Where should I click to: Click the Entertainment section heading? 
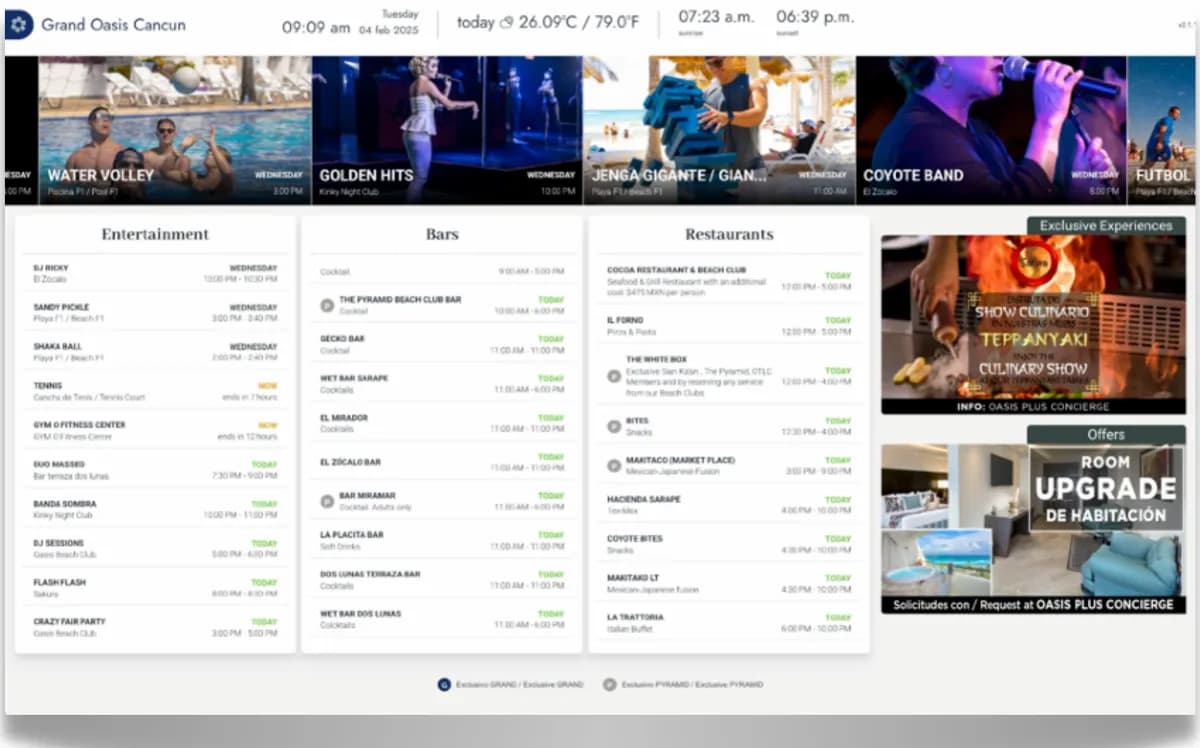coord(155,234)
